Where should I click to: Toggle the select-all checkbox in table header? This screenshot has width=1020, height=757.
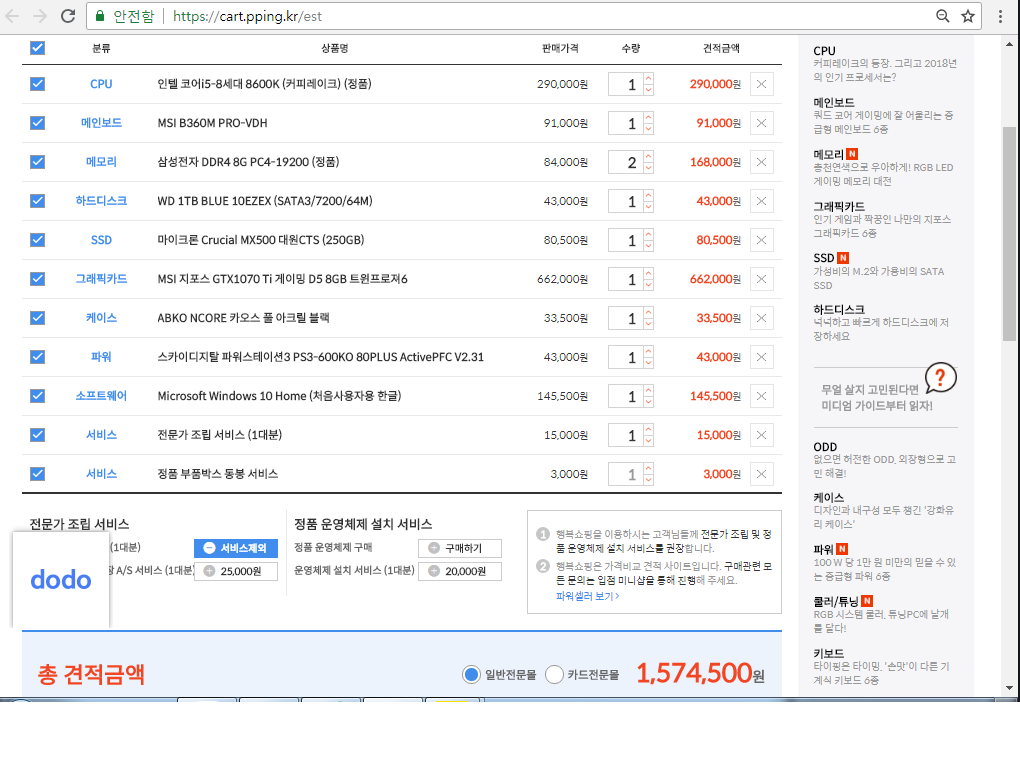click(38, 47)
